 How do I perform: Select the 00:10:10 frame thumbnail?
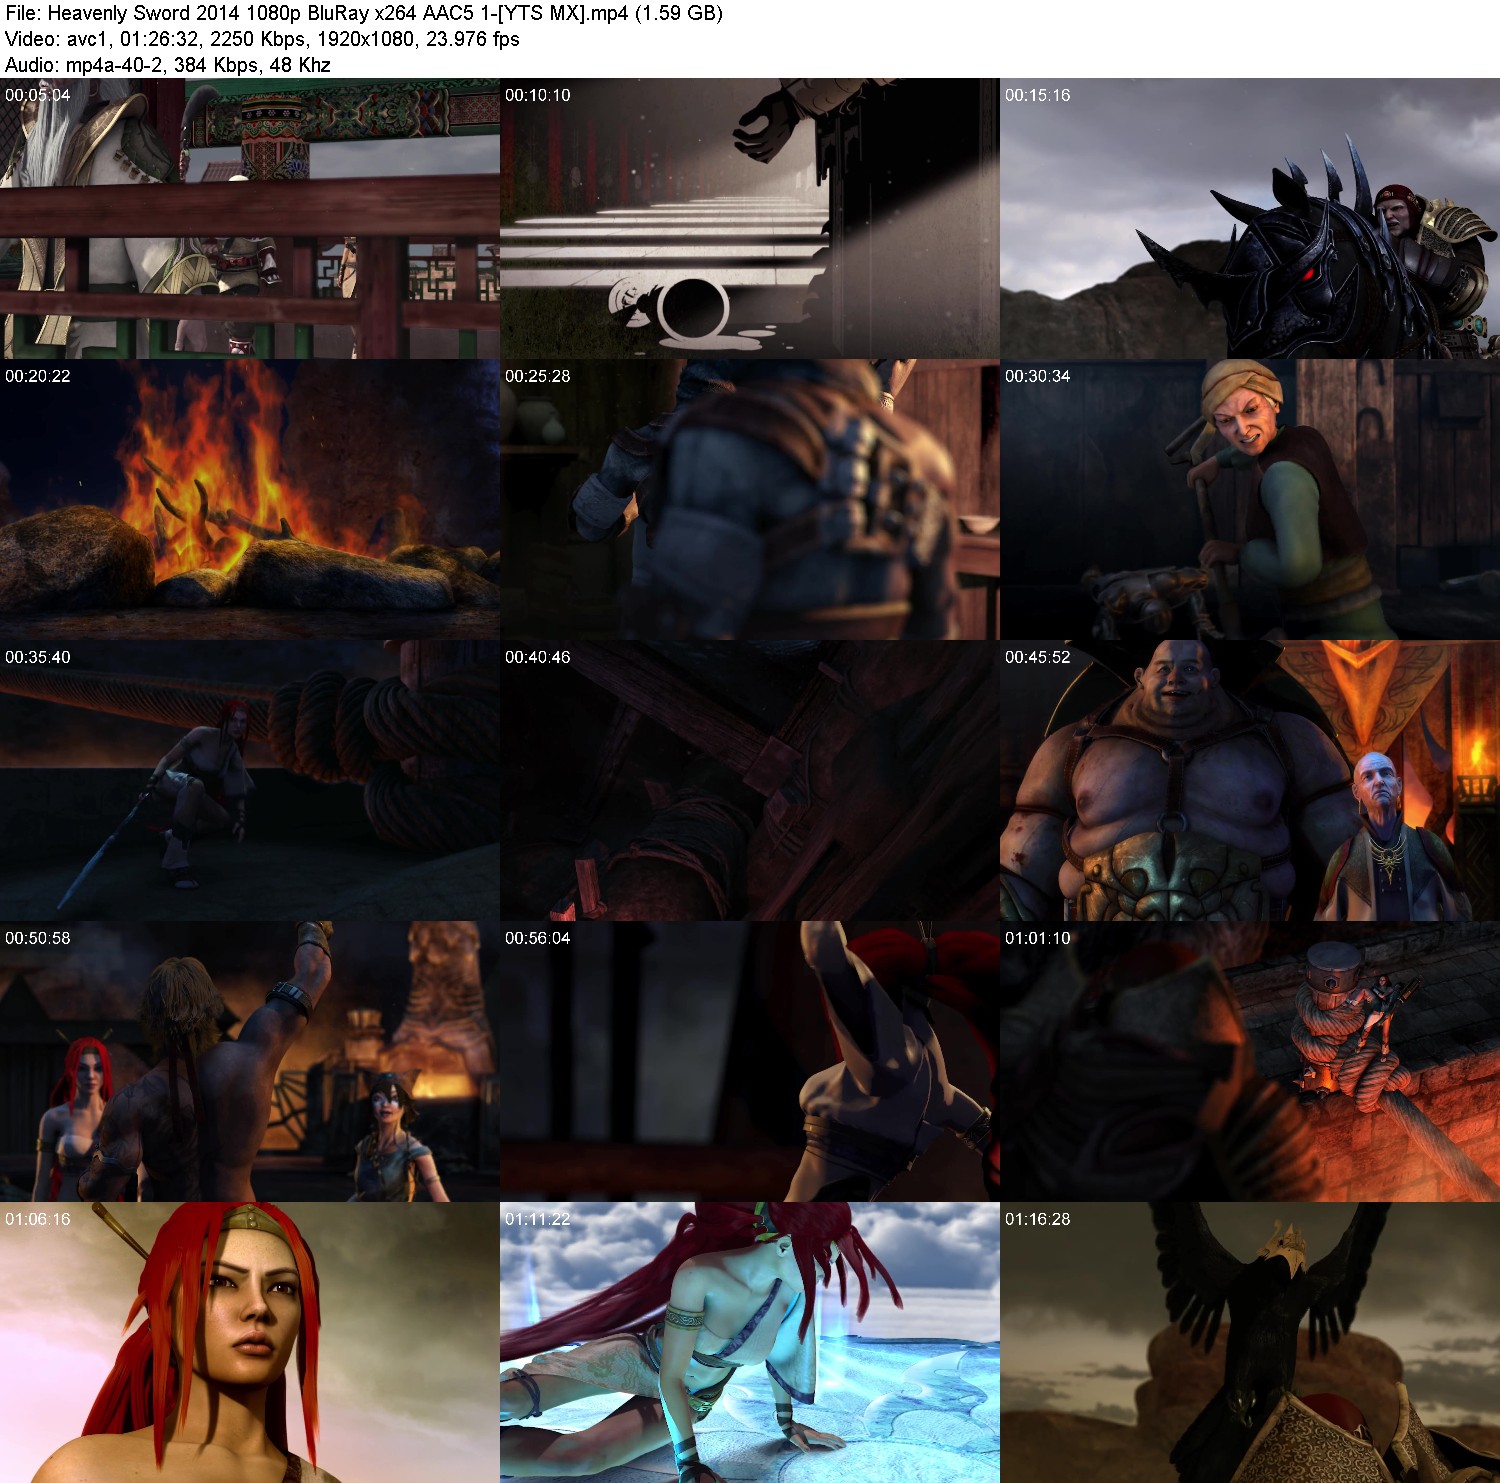click(x=750, y=218)
